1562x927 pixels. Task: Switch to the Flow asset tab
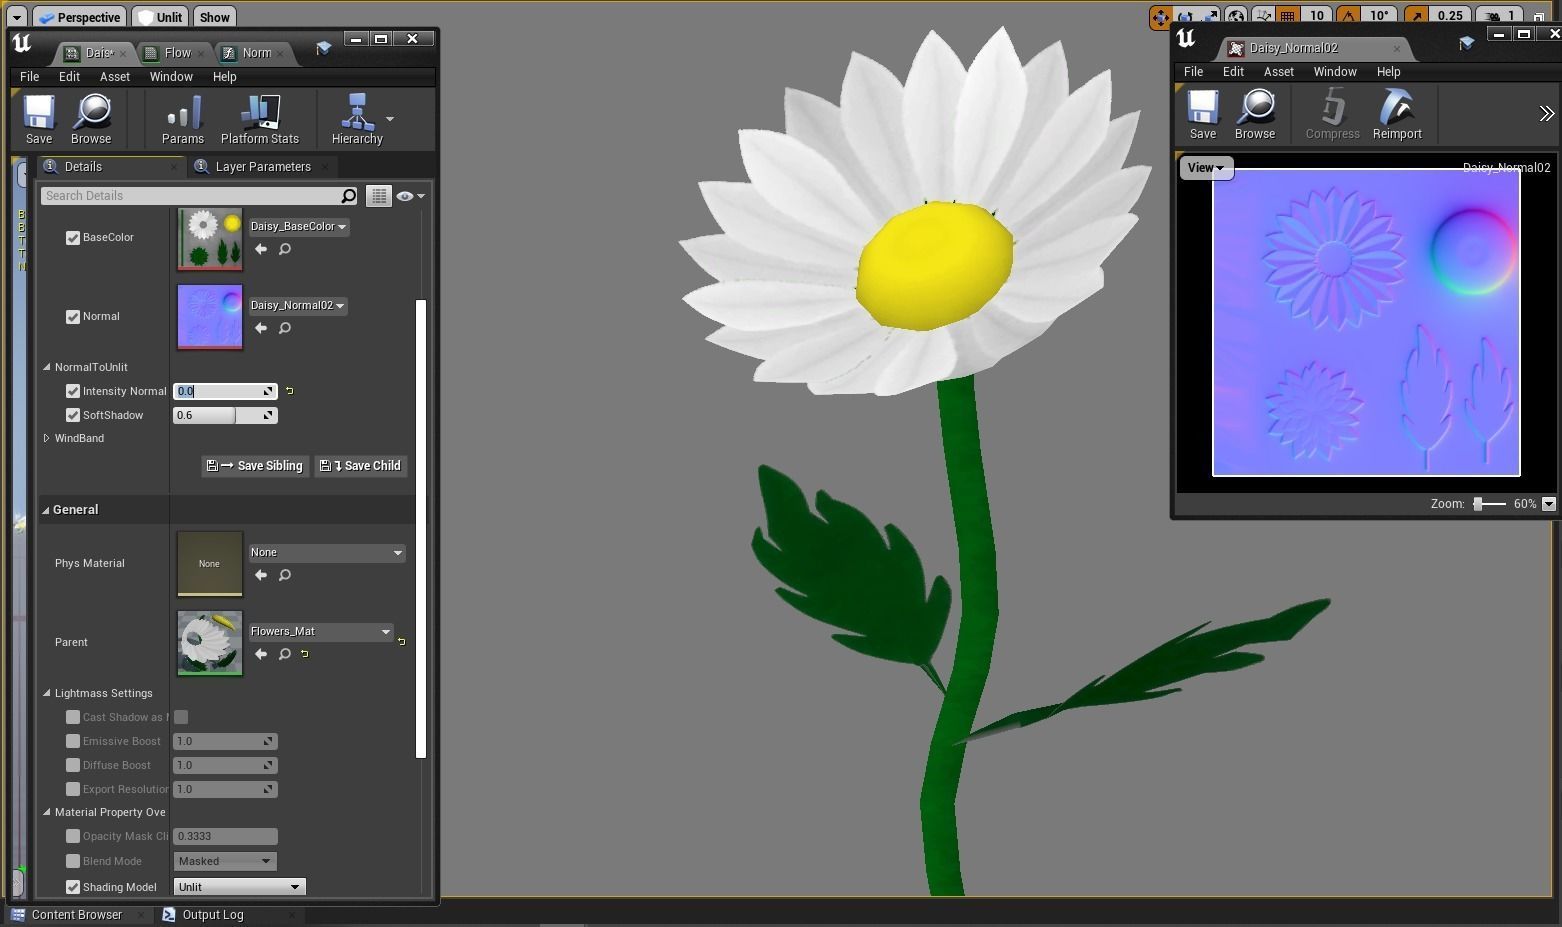pos(176,53)
